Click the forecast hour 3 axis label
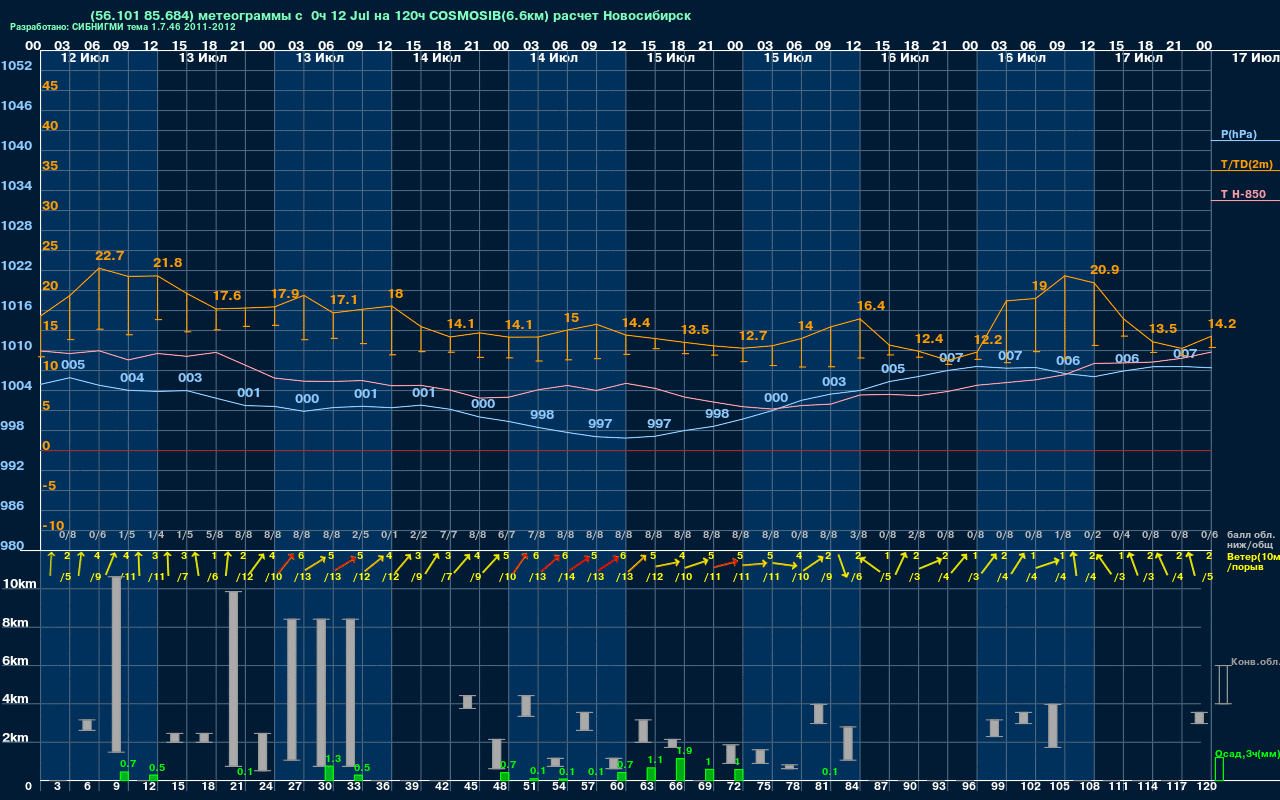 tap(58, 788)
